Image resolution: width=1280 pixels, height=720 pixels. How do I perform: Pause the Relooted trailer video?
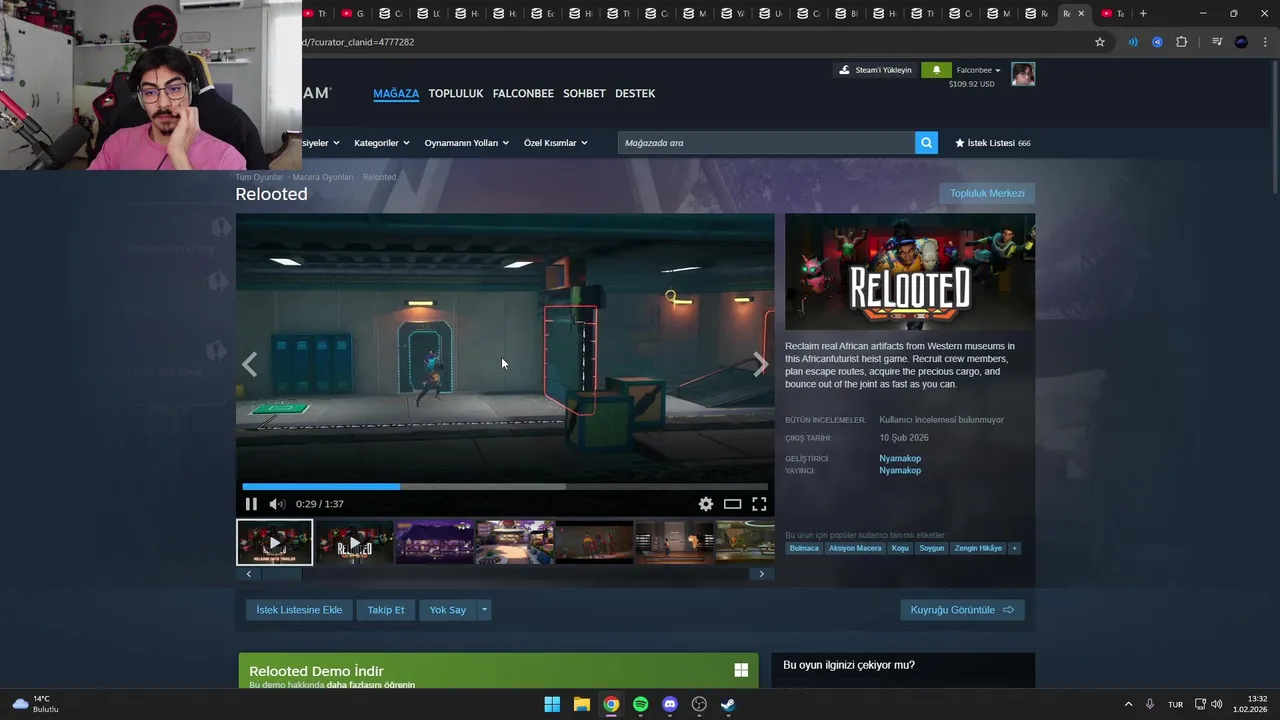251,504
